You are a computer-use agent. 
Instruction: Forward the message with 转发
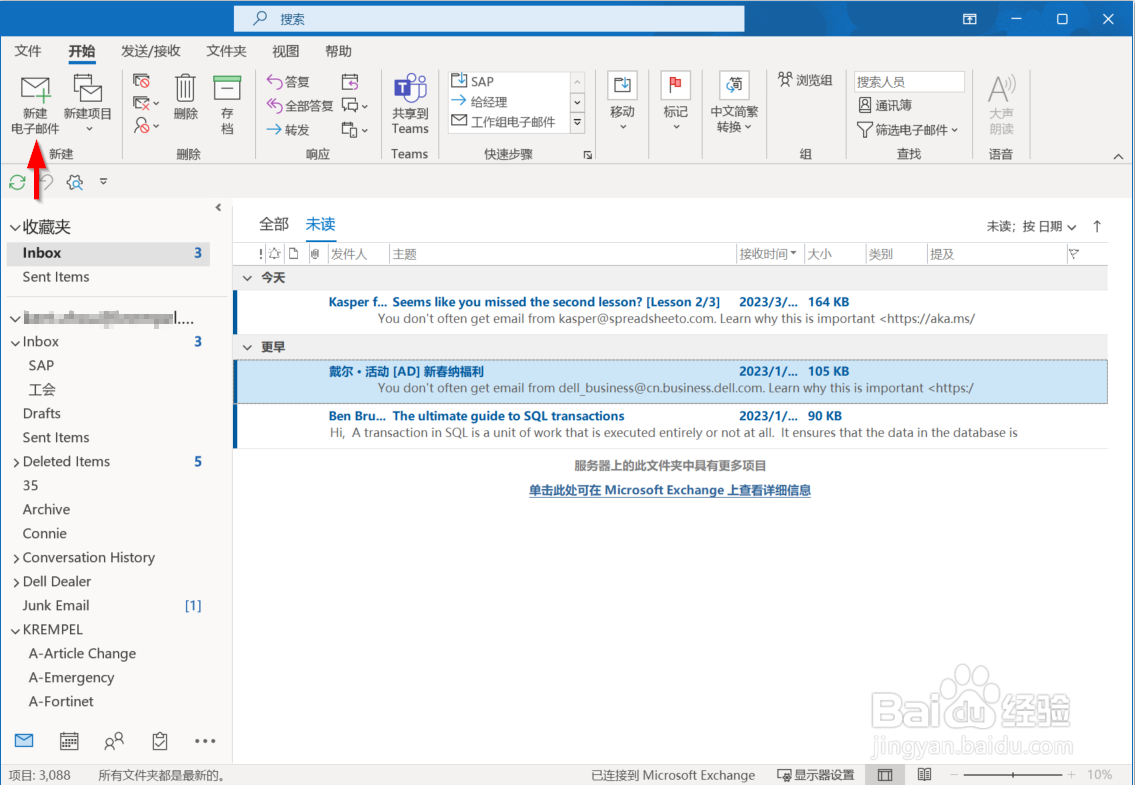(288, 130)
